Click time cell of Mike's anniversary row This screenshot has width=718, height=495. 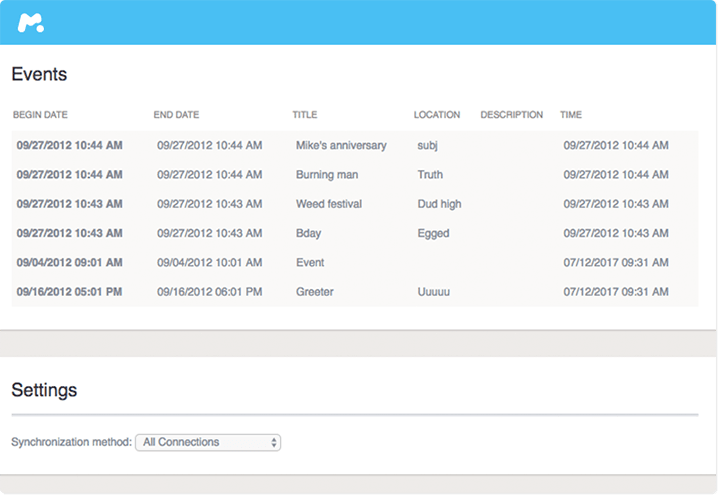pos(616,146)
